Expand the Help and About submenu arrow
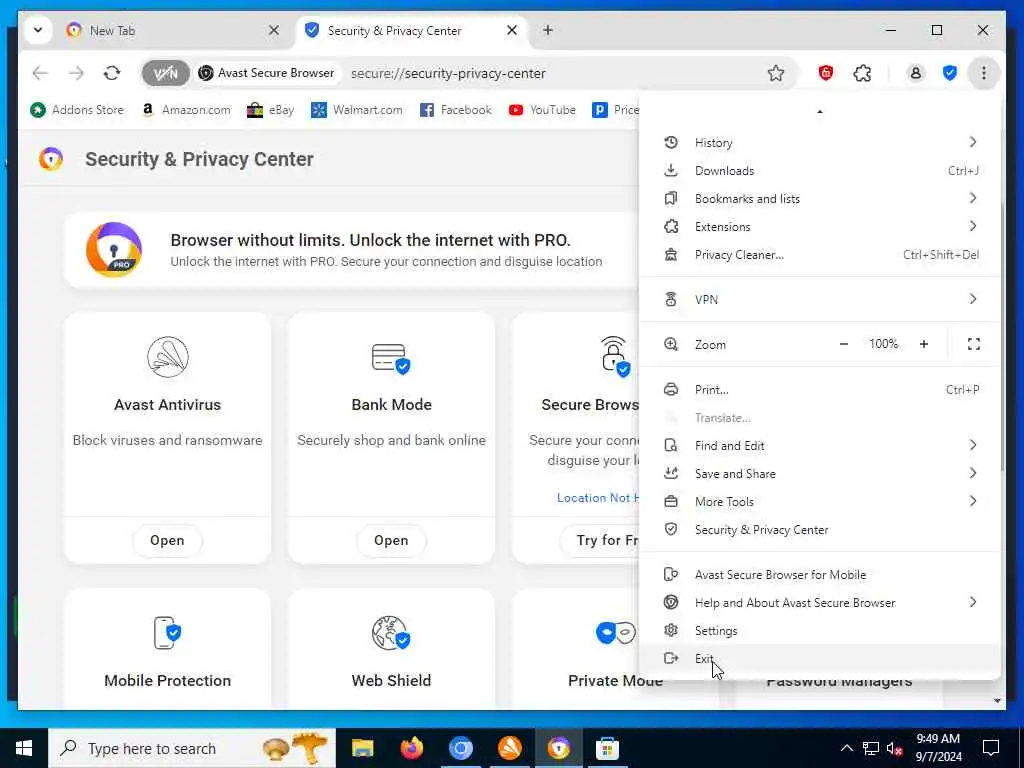The height and width of the screenshot is (768, 1024). click(x=973, y=603)
